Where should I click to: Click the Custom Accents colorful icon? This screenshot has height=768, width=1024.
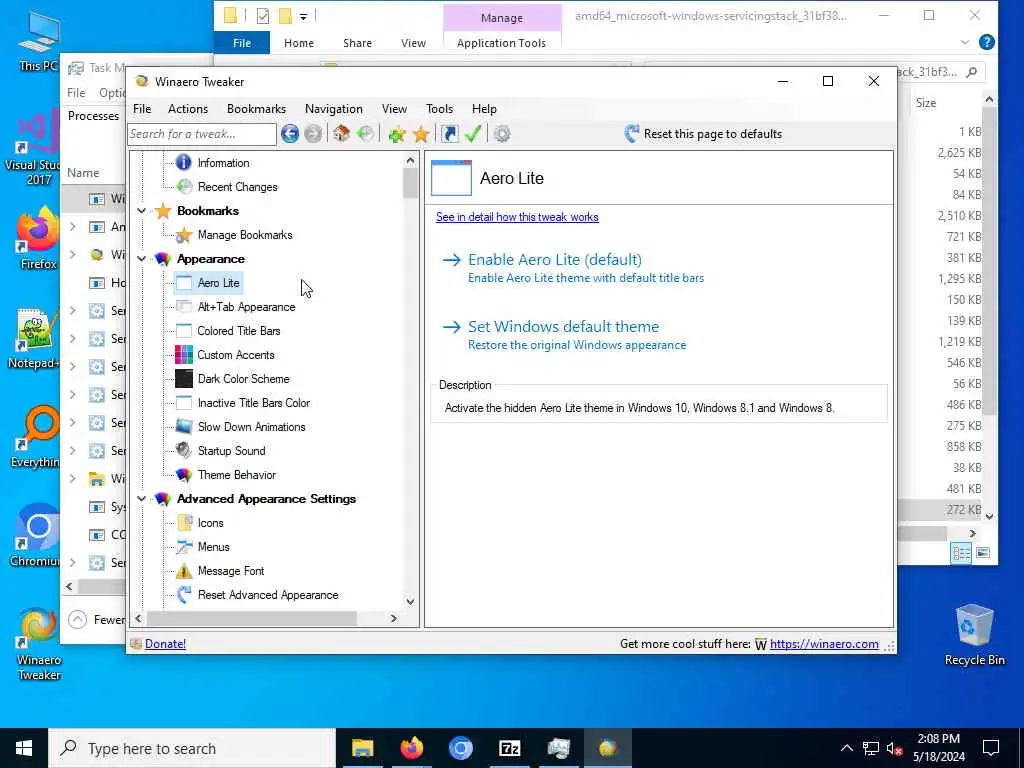(184, 355)
